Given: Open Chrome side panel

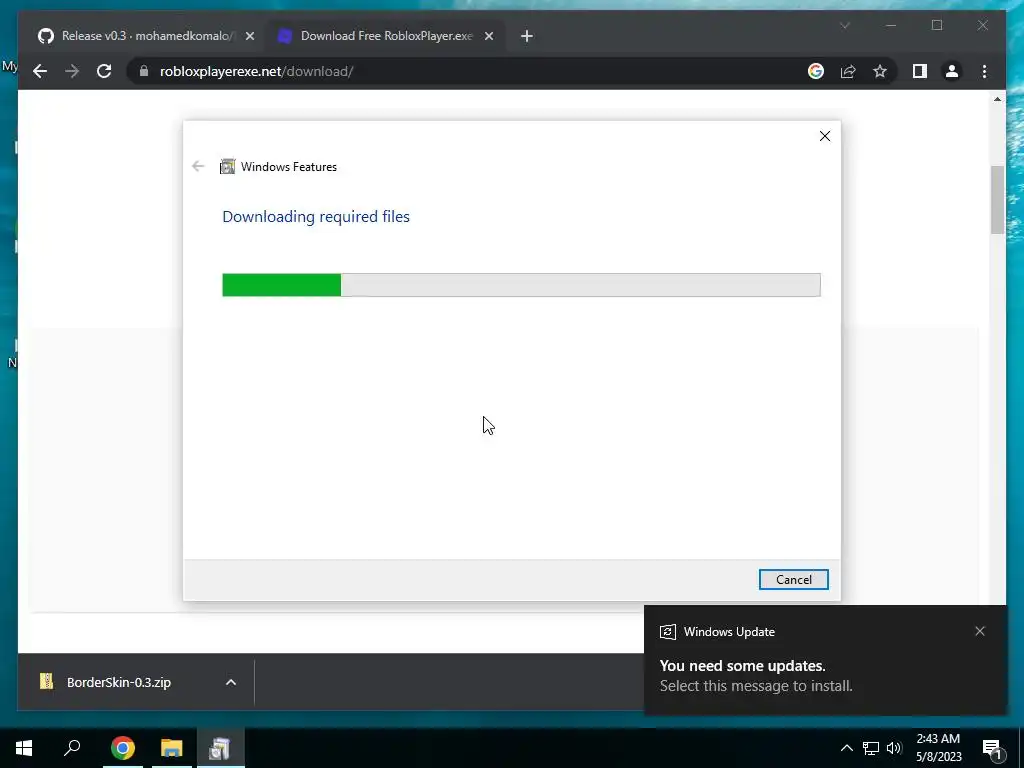Looking at the screenshot, I should pyautogui.click(x=920, y=71).
